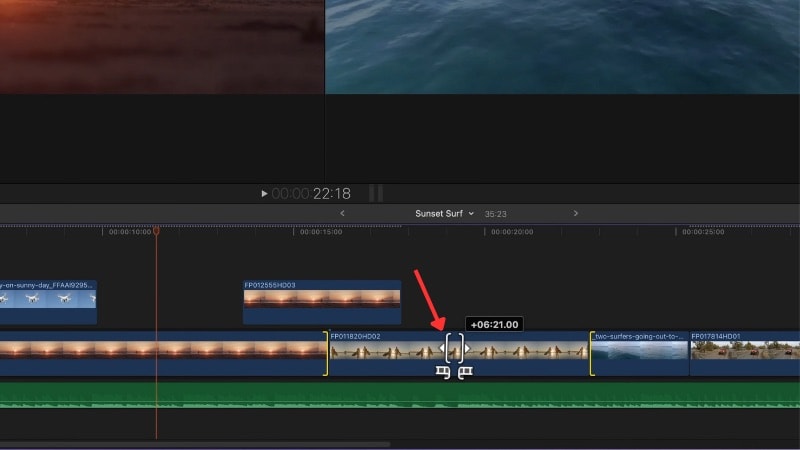
Task: Select the FP011820HD02 clip label
Action: 355,336
